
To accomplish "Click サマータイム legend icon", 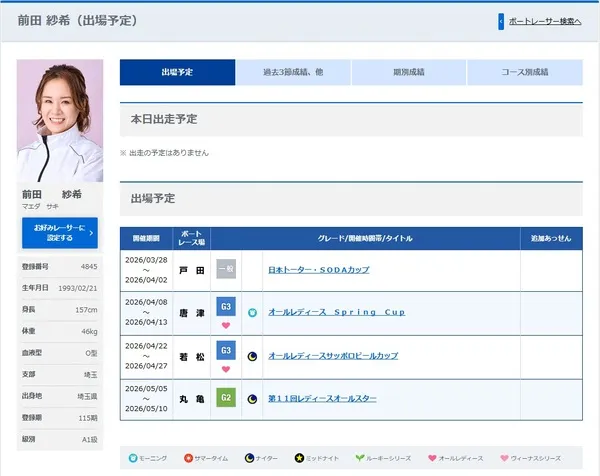I will pyautogui.click(x=188, y=458).
